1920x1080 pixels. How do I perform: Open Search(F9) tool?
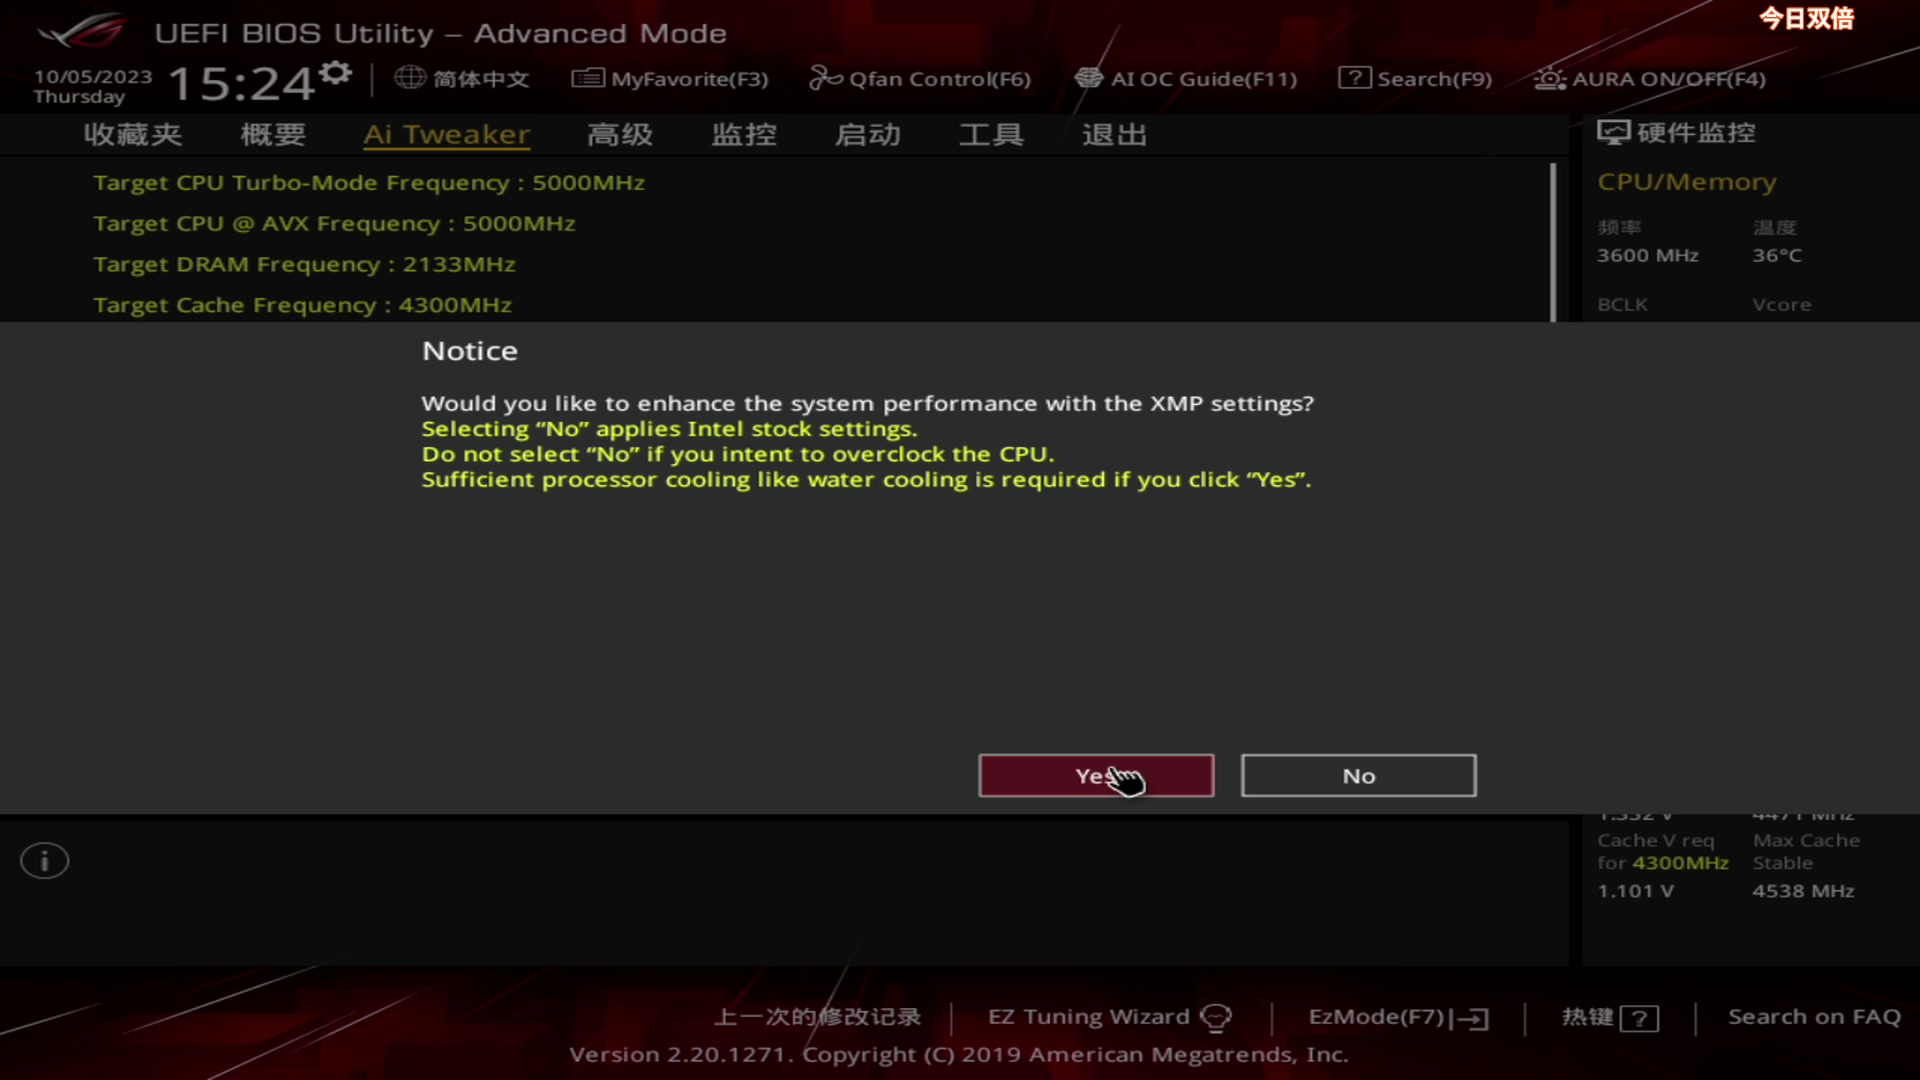1415,78
